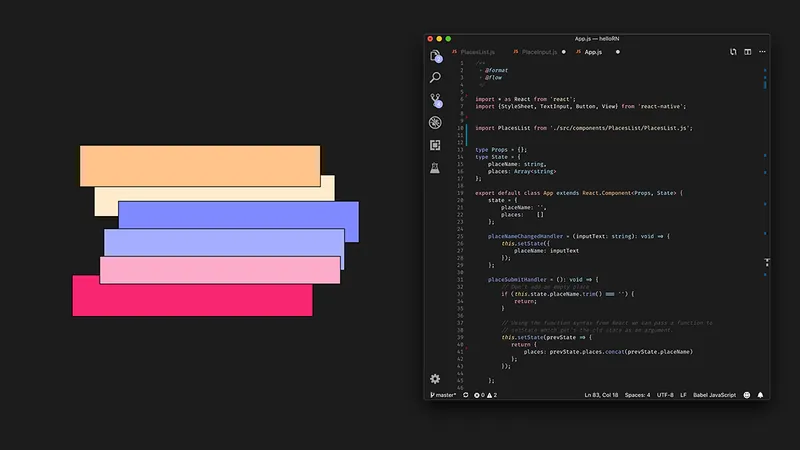Viewport: 800px width, 450px height.
Task: Open the Explorer files icon
Action: (435, 56)
